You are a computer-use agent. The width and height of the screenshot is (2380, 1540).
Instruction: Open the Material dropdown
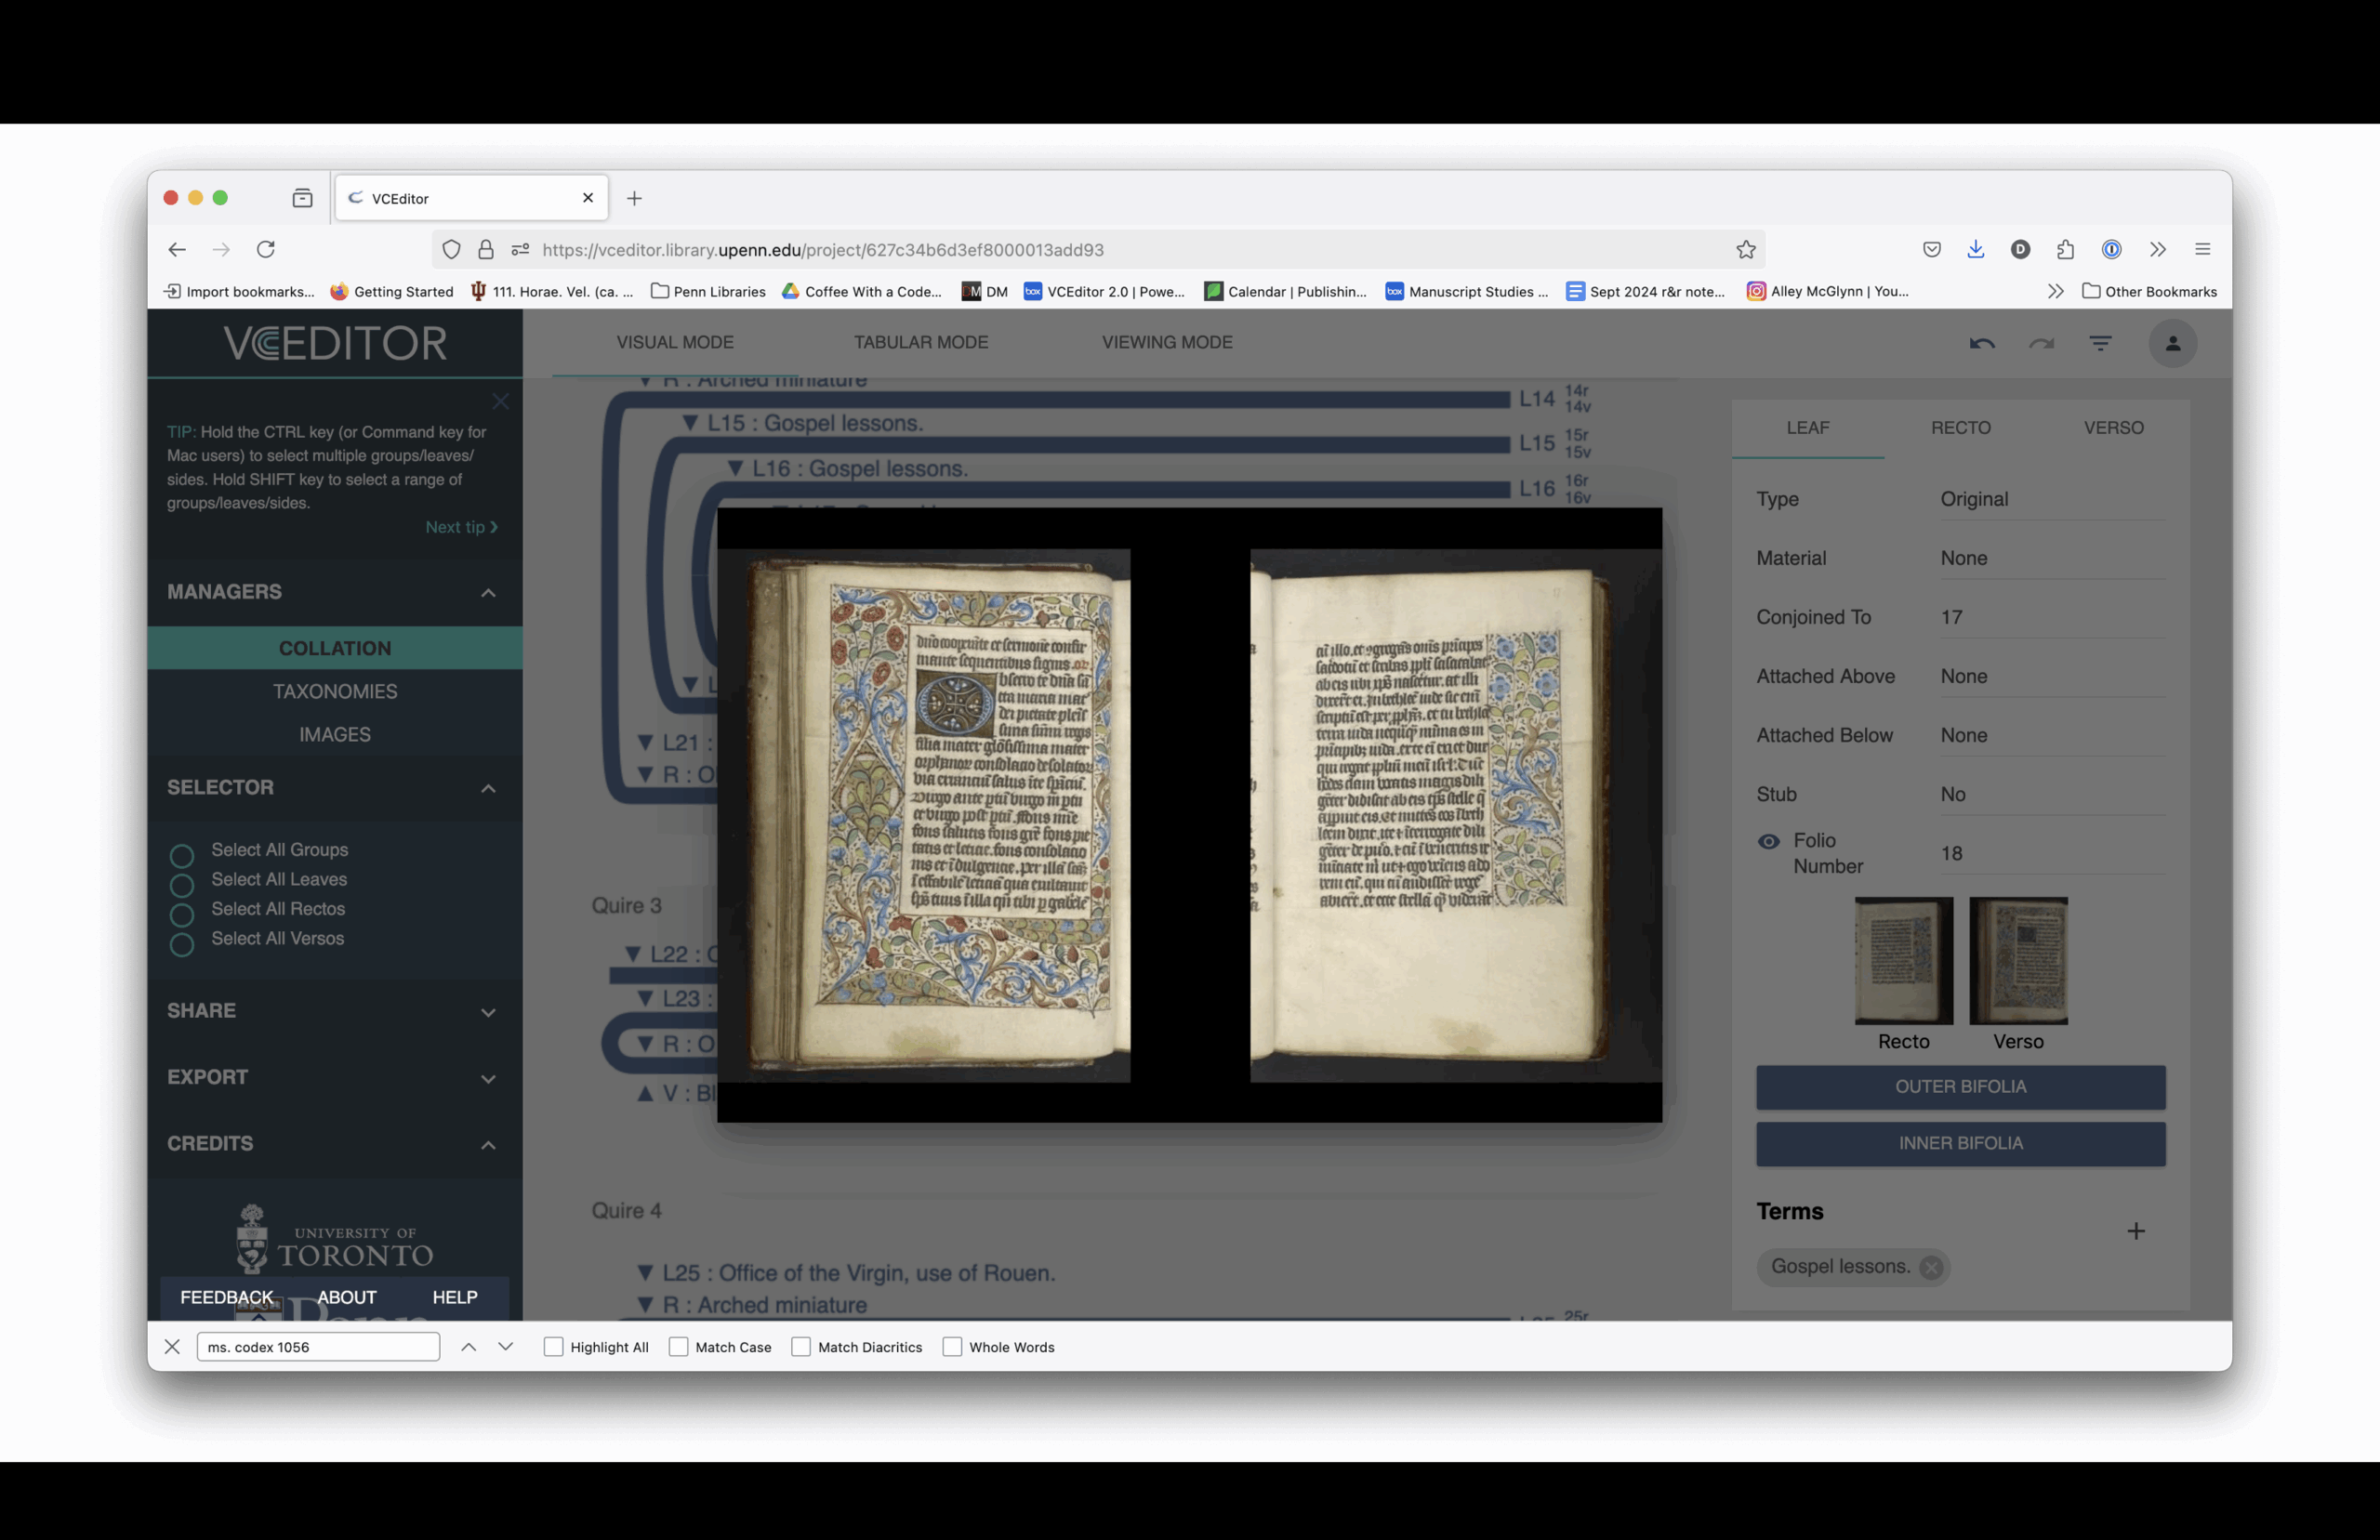tap(2052, 558)
